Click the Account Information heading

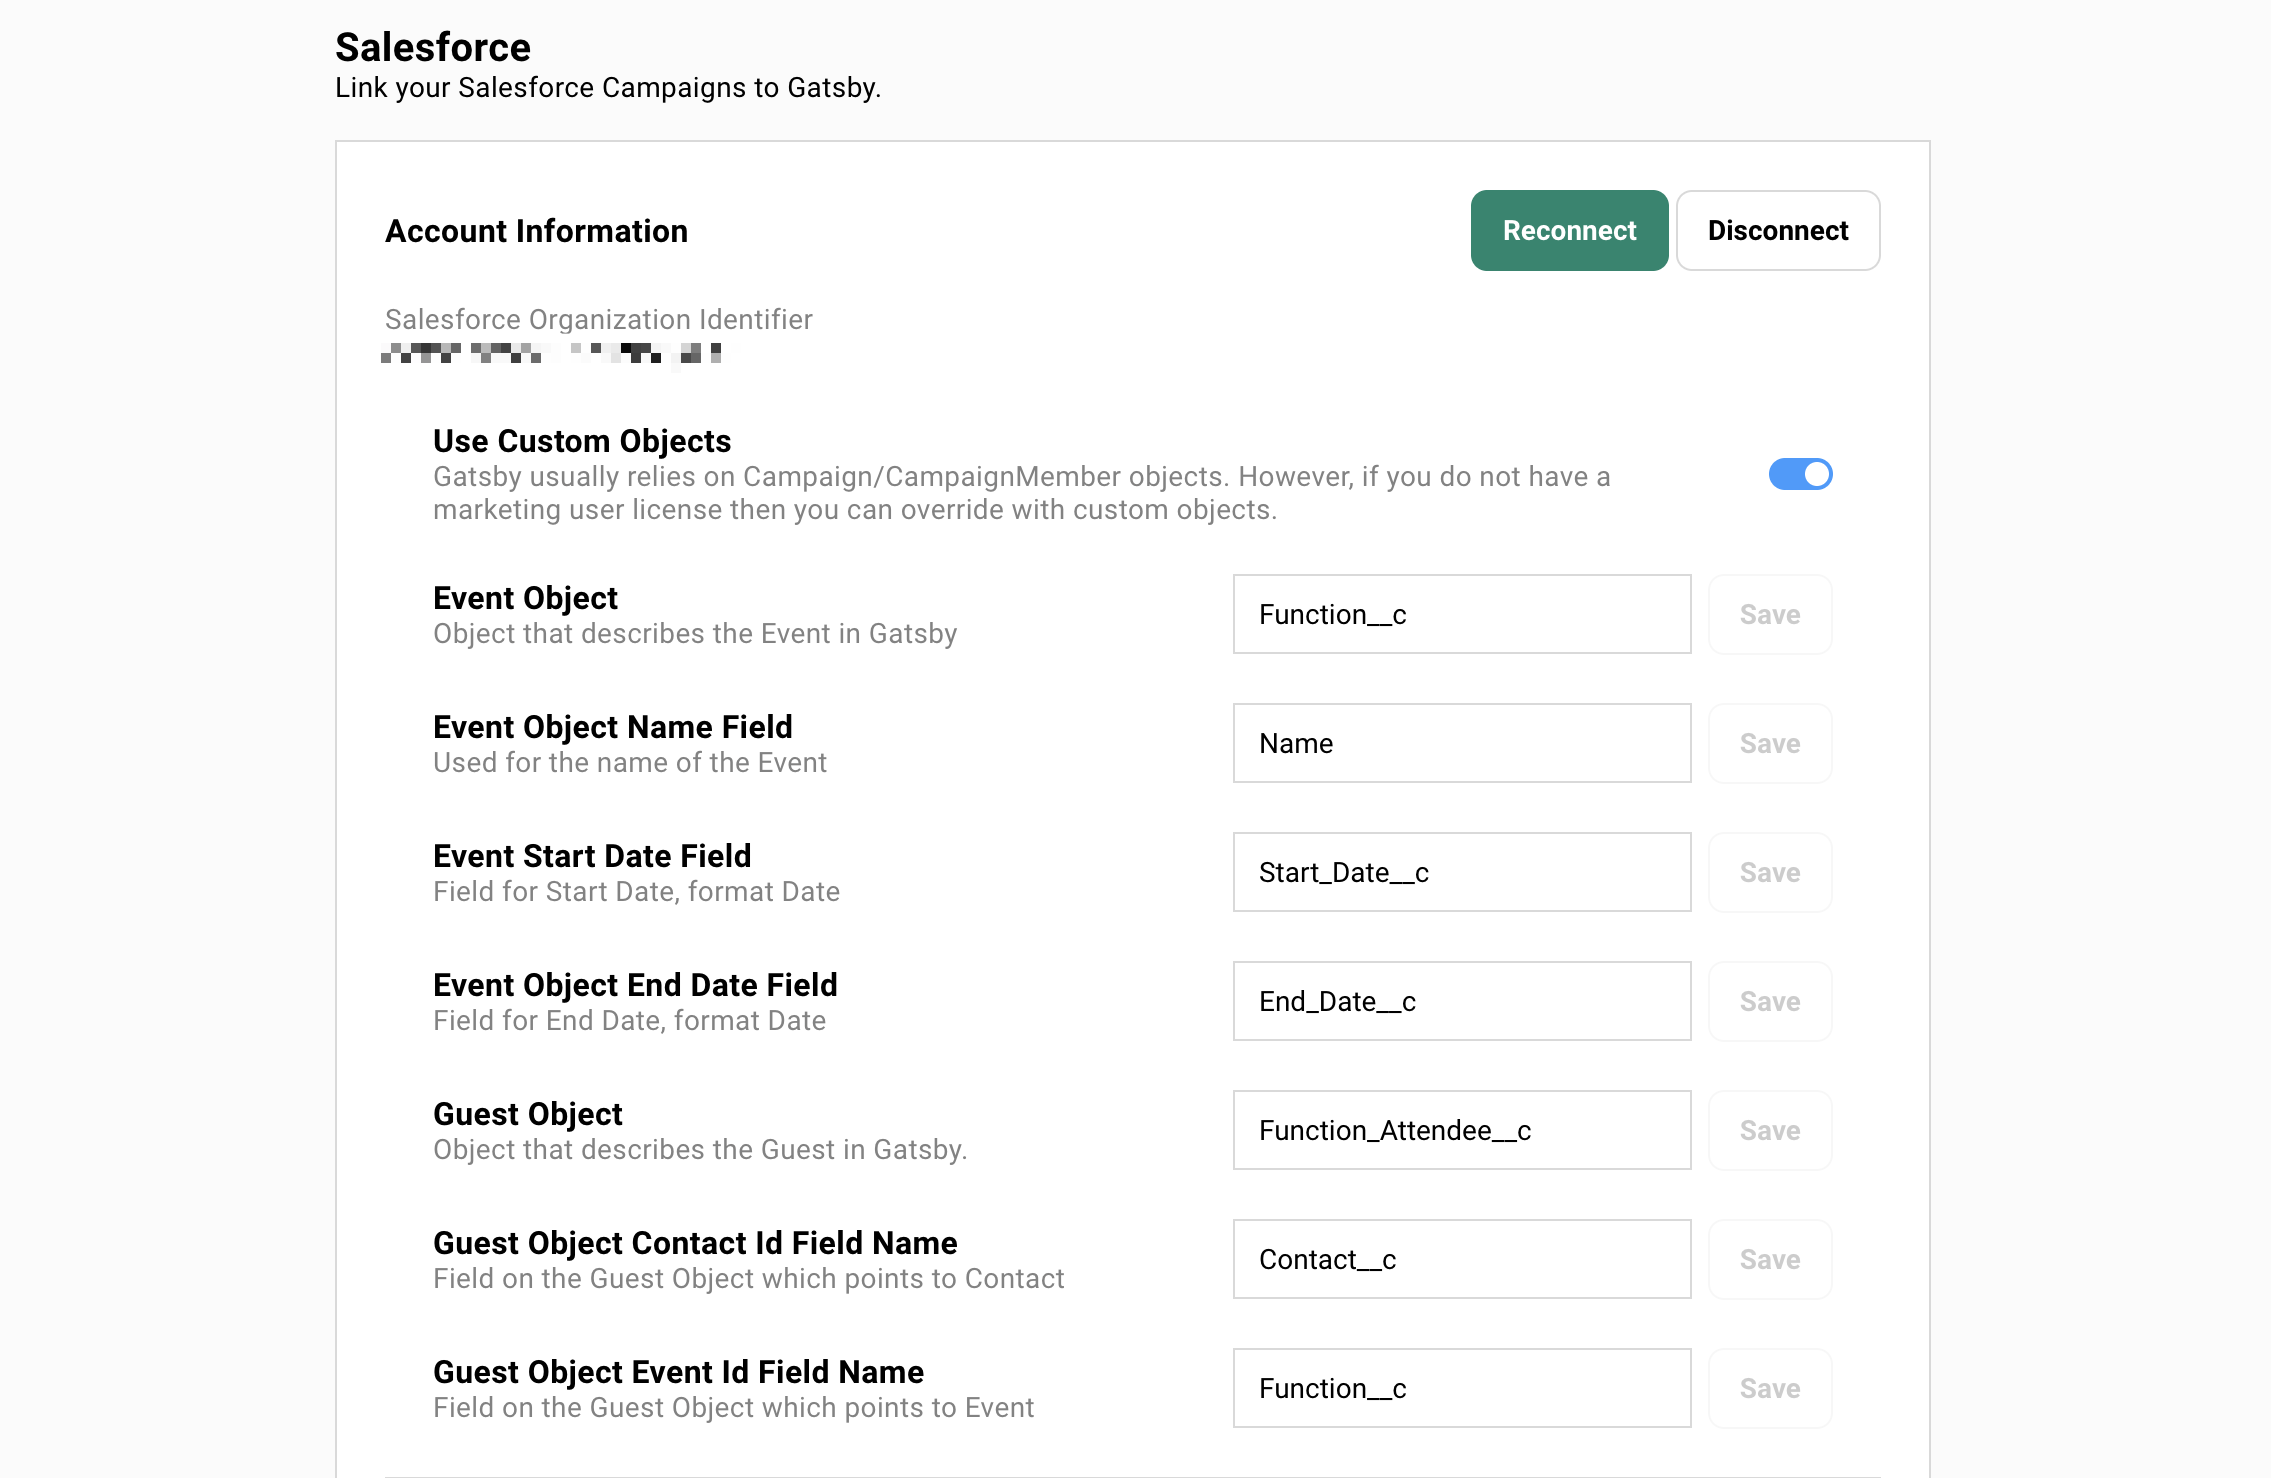click(x=536, y=231)
